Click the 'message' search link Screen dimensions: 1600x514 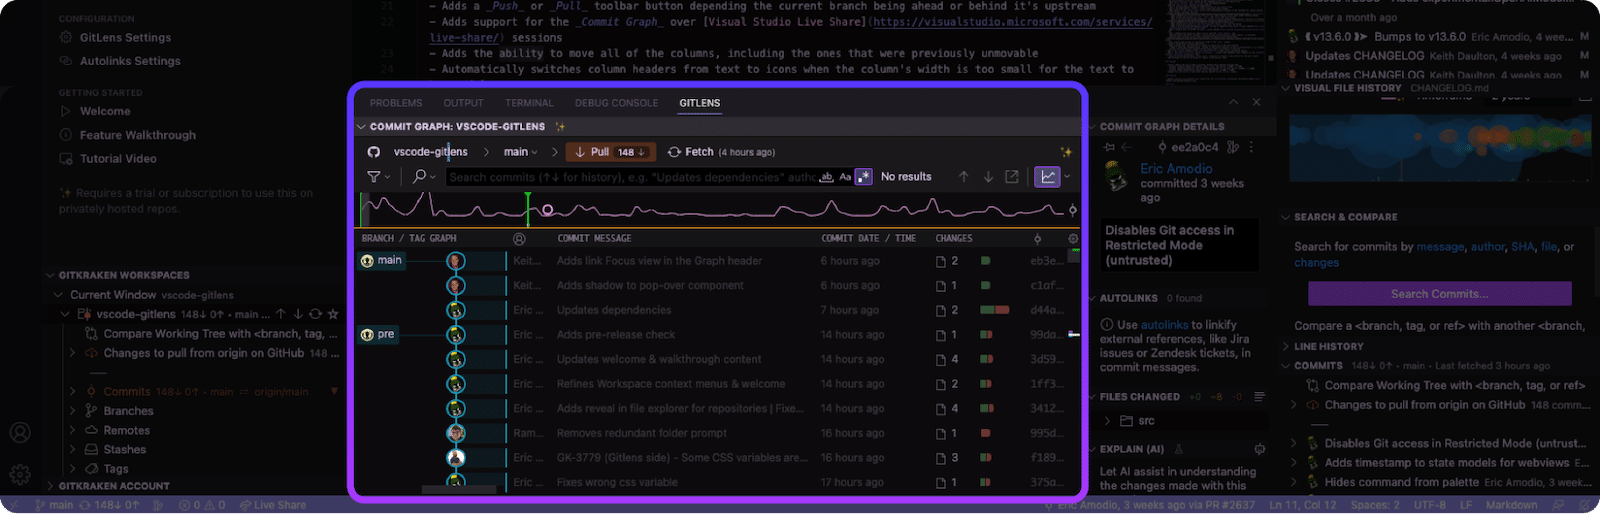click(x=1441, y=247)
